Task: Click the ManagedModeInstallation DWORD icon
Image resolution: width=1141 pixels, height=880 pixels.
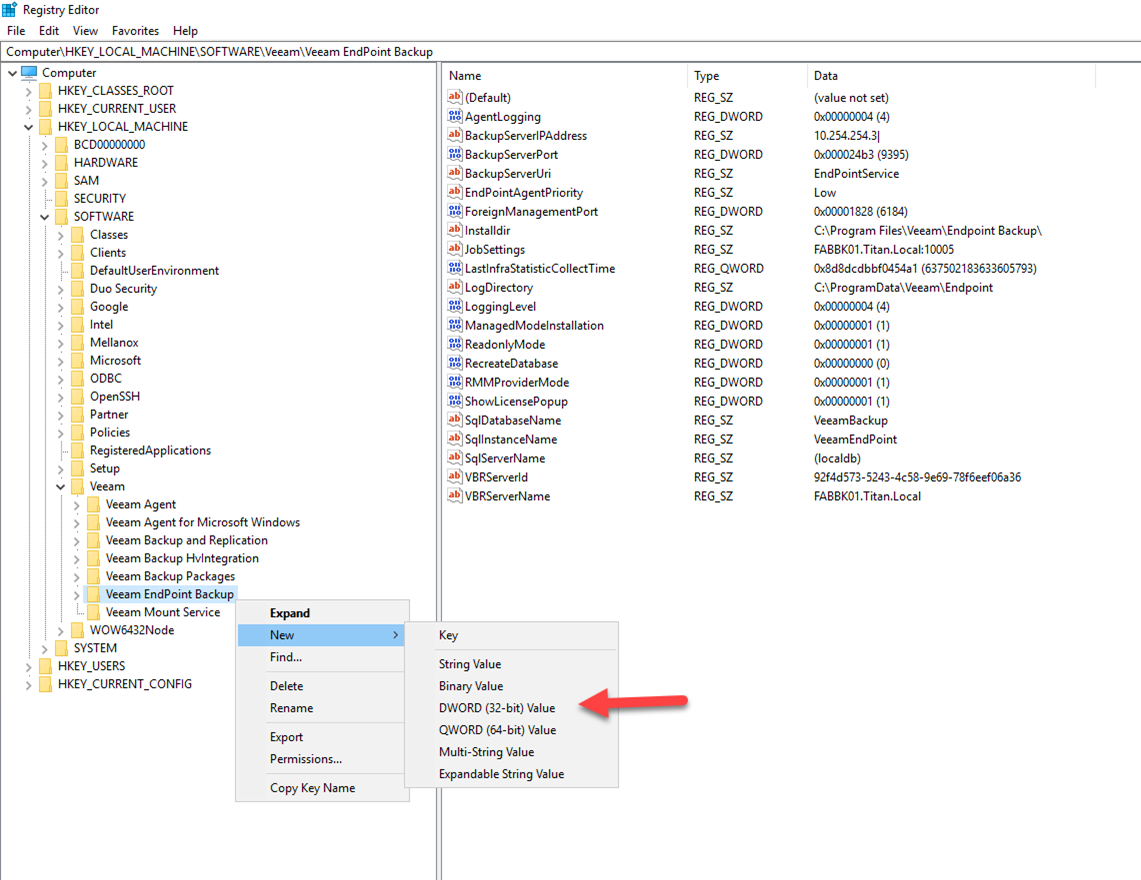Action: (455, 325)
